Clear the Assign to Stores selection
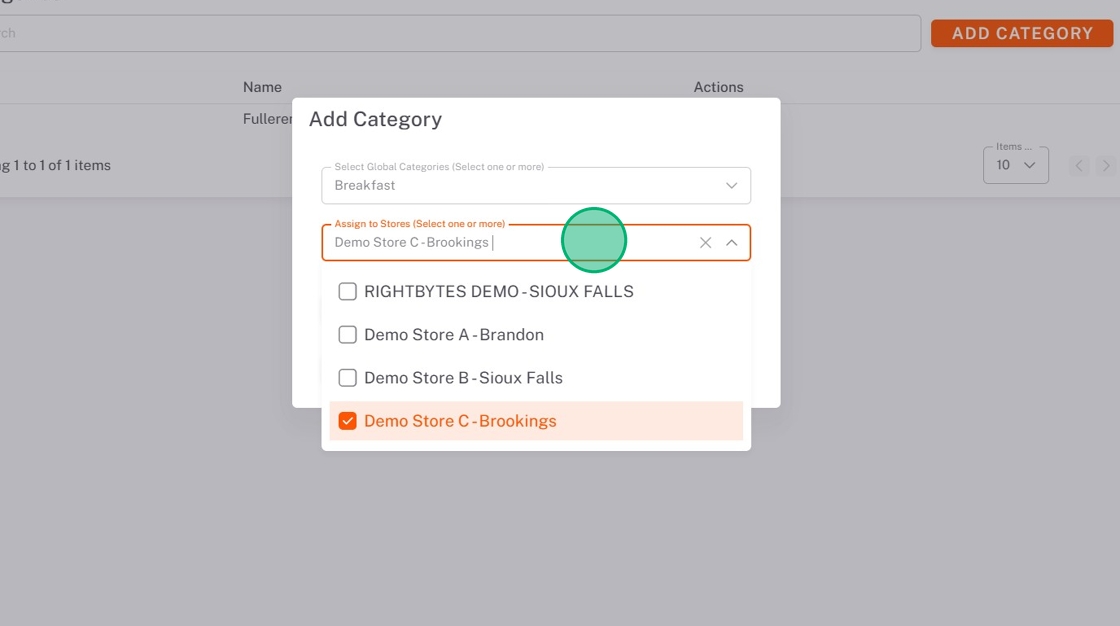1120x626 pixels. pos(705,243)
